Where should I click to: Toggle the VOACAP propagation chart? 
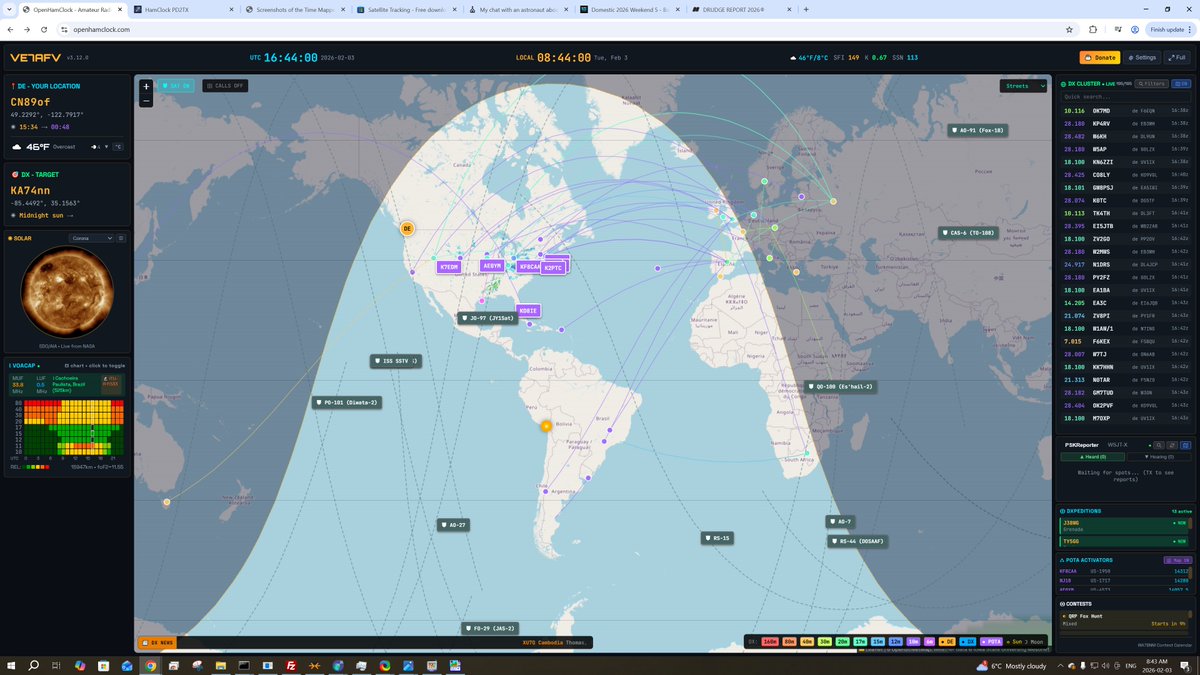click(x=96, y=366)
